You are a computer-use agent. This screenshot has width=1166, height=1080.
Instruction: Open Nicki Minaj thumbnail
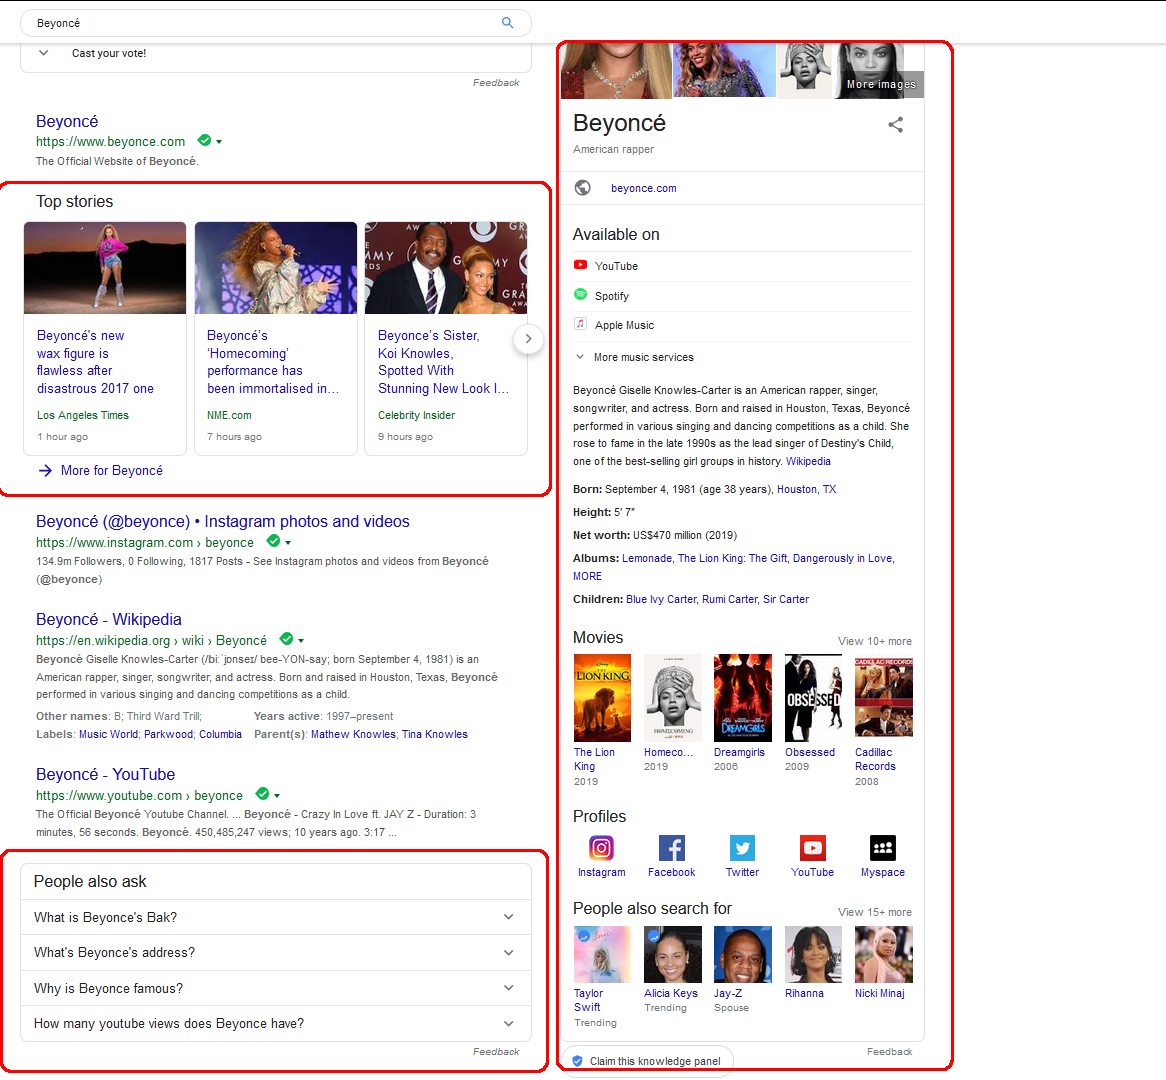coord(883,954)
